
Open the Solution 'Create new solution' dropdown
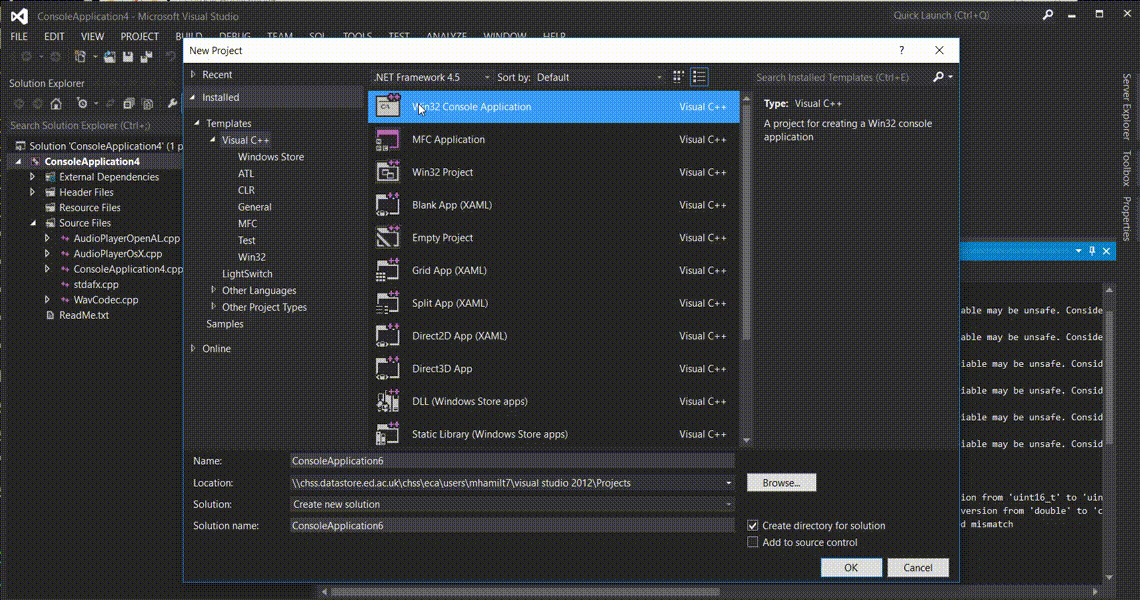(512, 504)
